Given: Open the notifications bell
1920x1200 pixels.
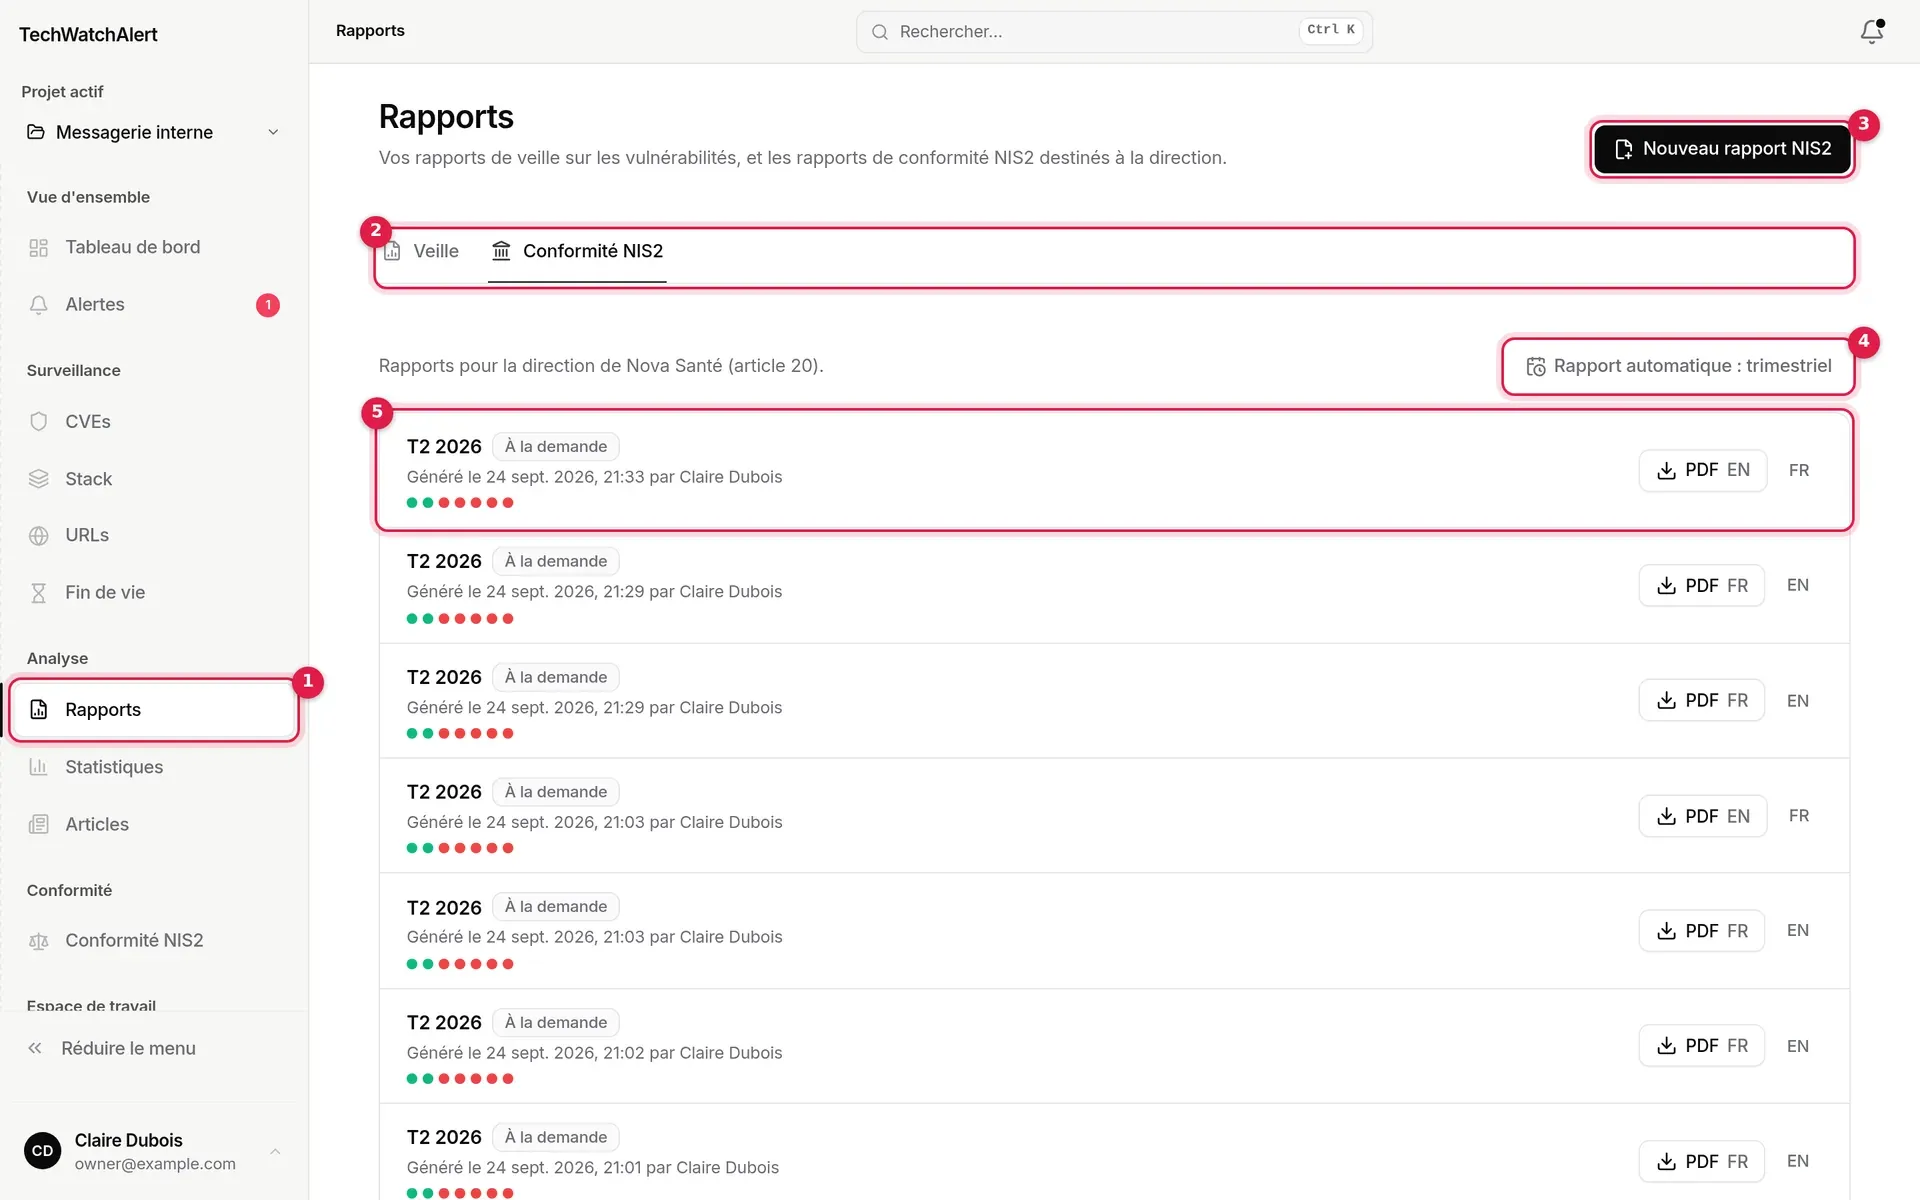Looking at the screenshot, I should pyautogui.click(x=1871, y=32).
